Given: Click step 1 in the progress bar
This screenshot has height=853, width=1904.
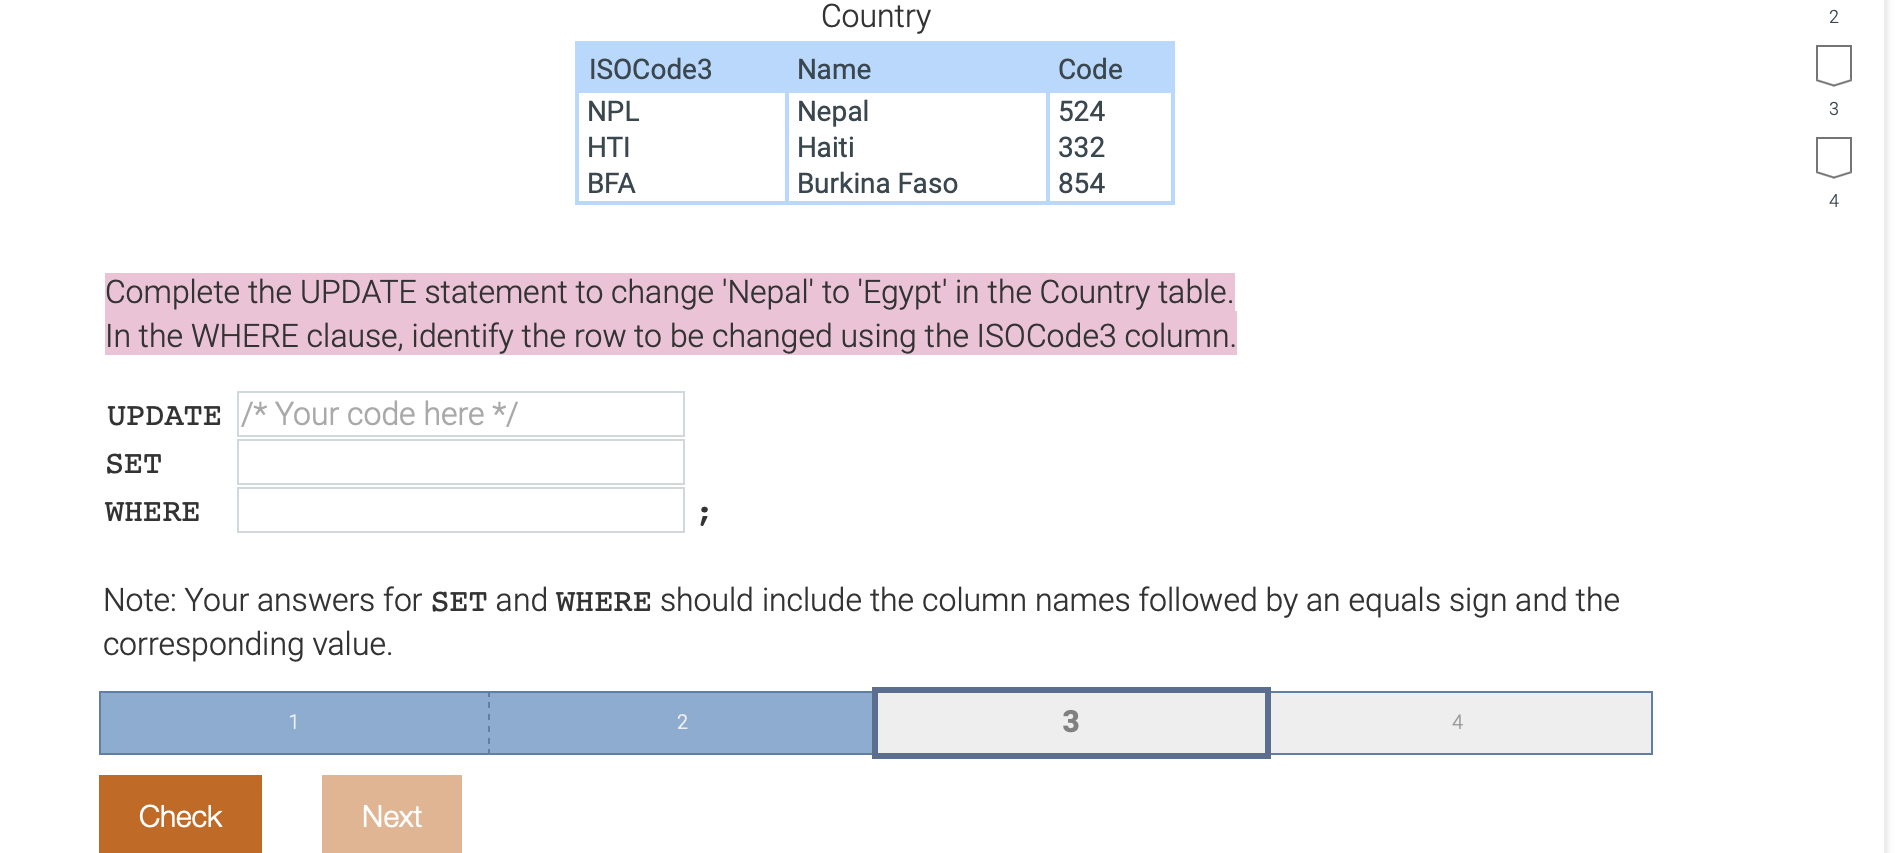Looking at the screenshot, I should (293, 722).
